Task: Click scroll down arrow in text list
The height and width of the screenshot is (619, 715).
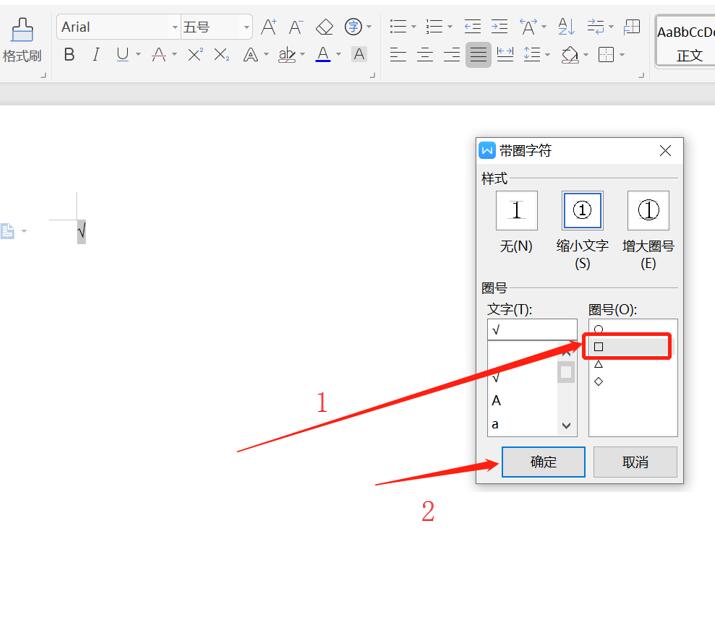Action: click(x=566, y=426)
